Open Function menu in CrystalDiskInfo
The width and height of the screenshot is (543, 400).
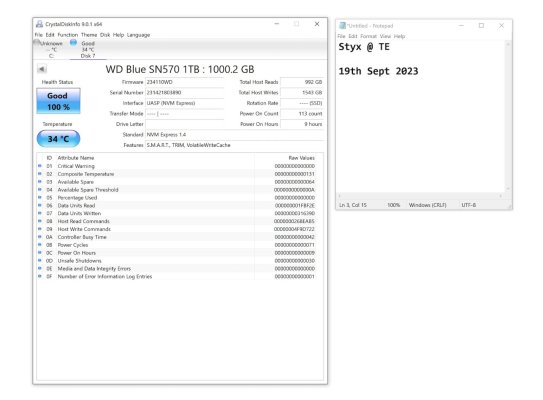tap(68, 35)
